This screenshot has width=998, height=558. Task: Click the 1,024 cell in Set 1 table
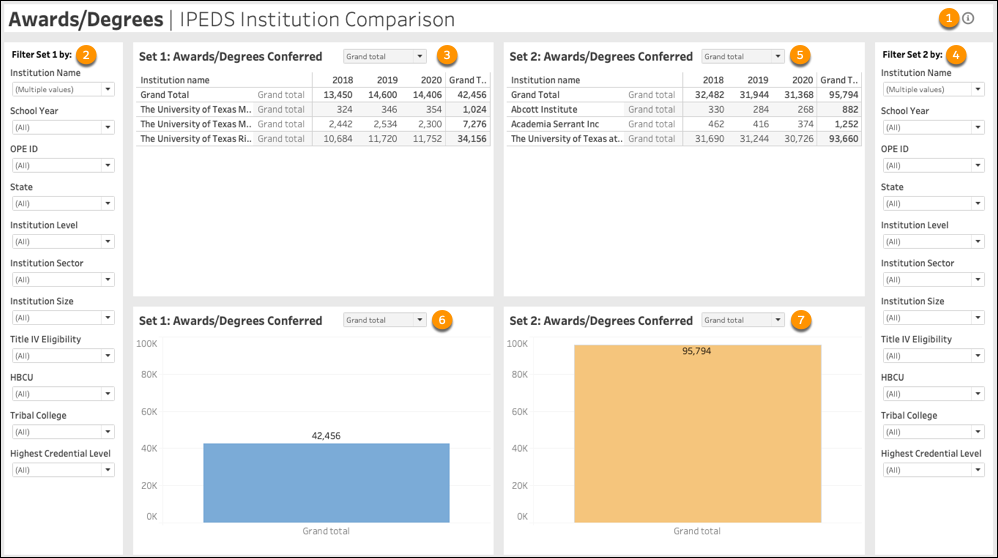tap(475, 109)
